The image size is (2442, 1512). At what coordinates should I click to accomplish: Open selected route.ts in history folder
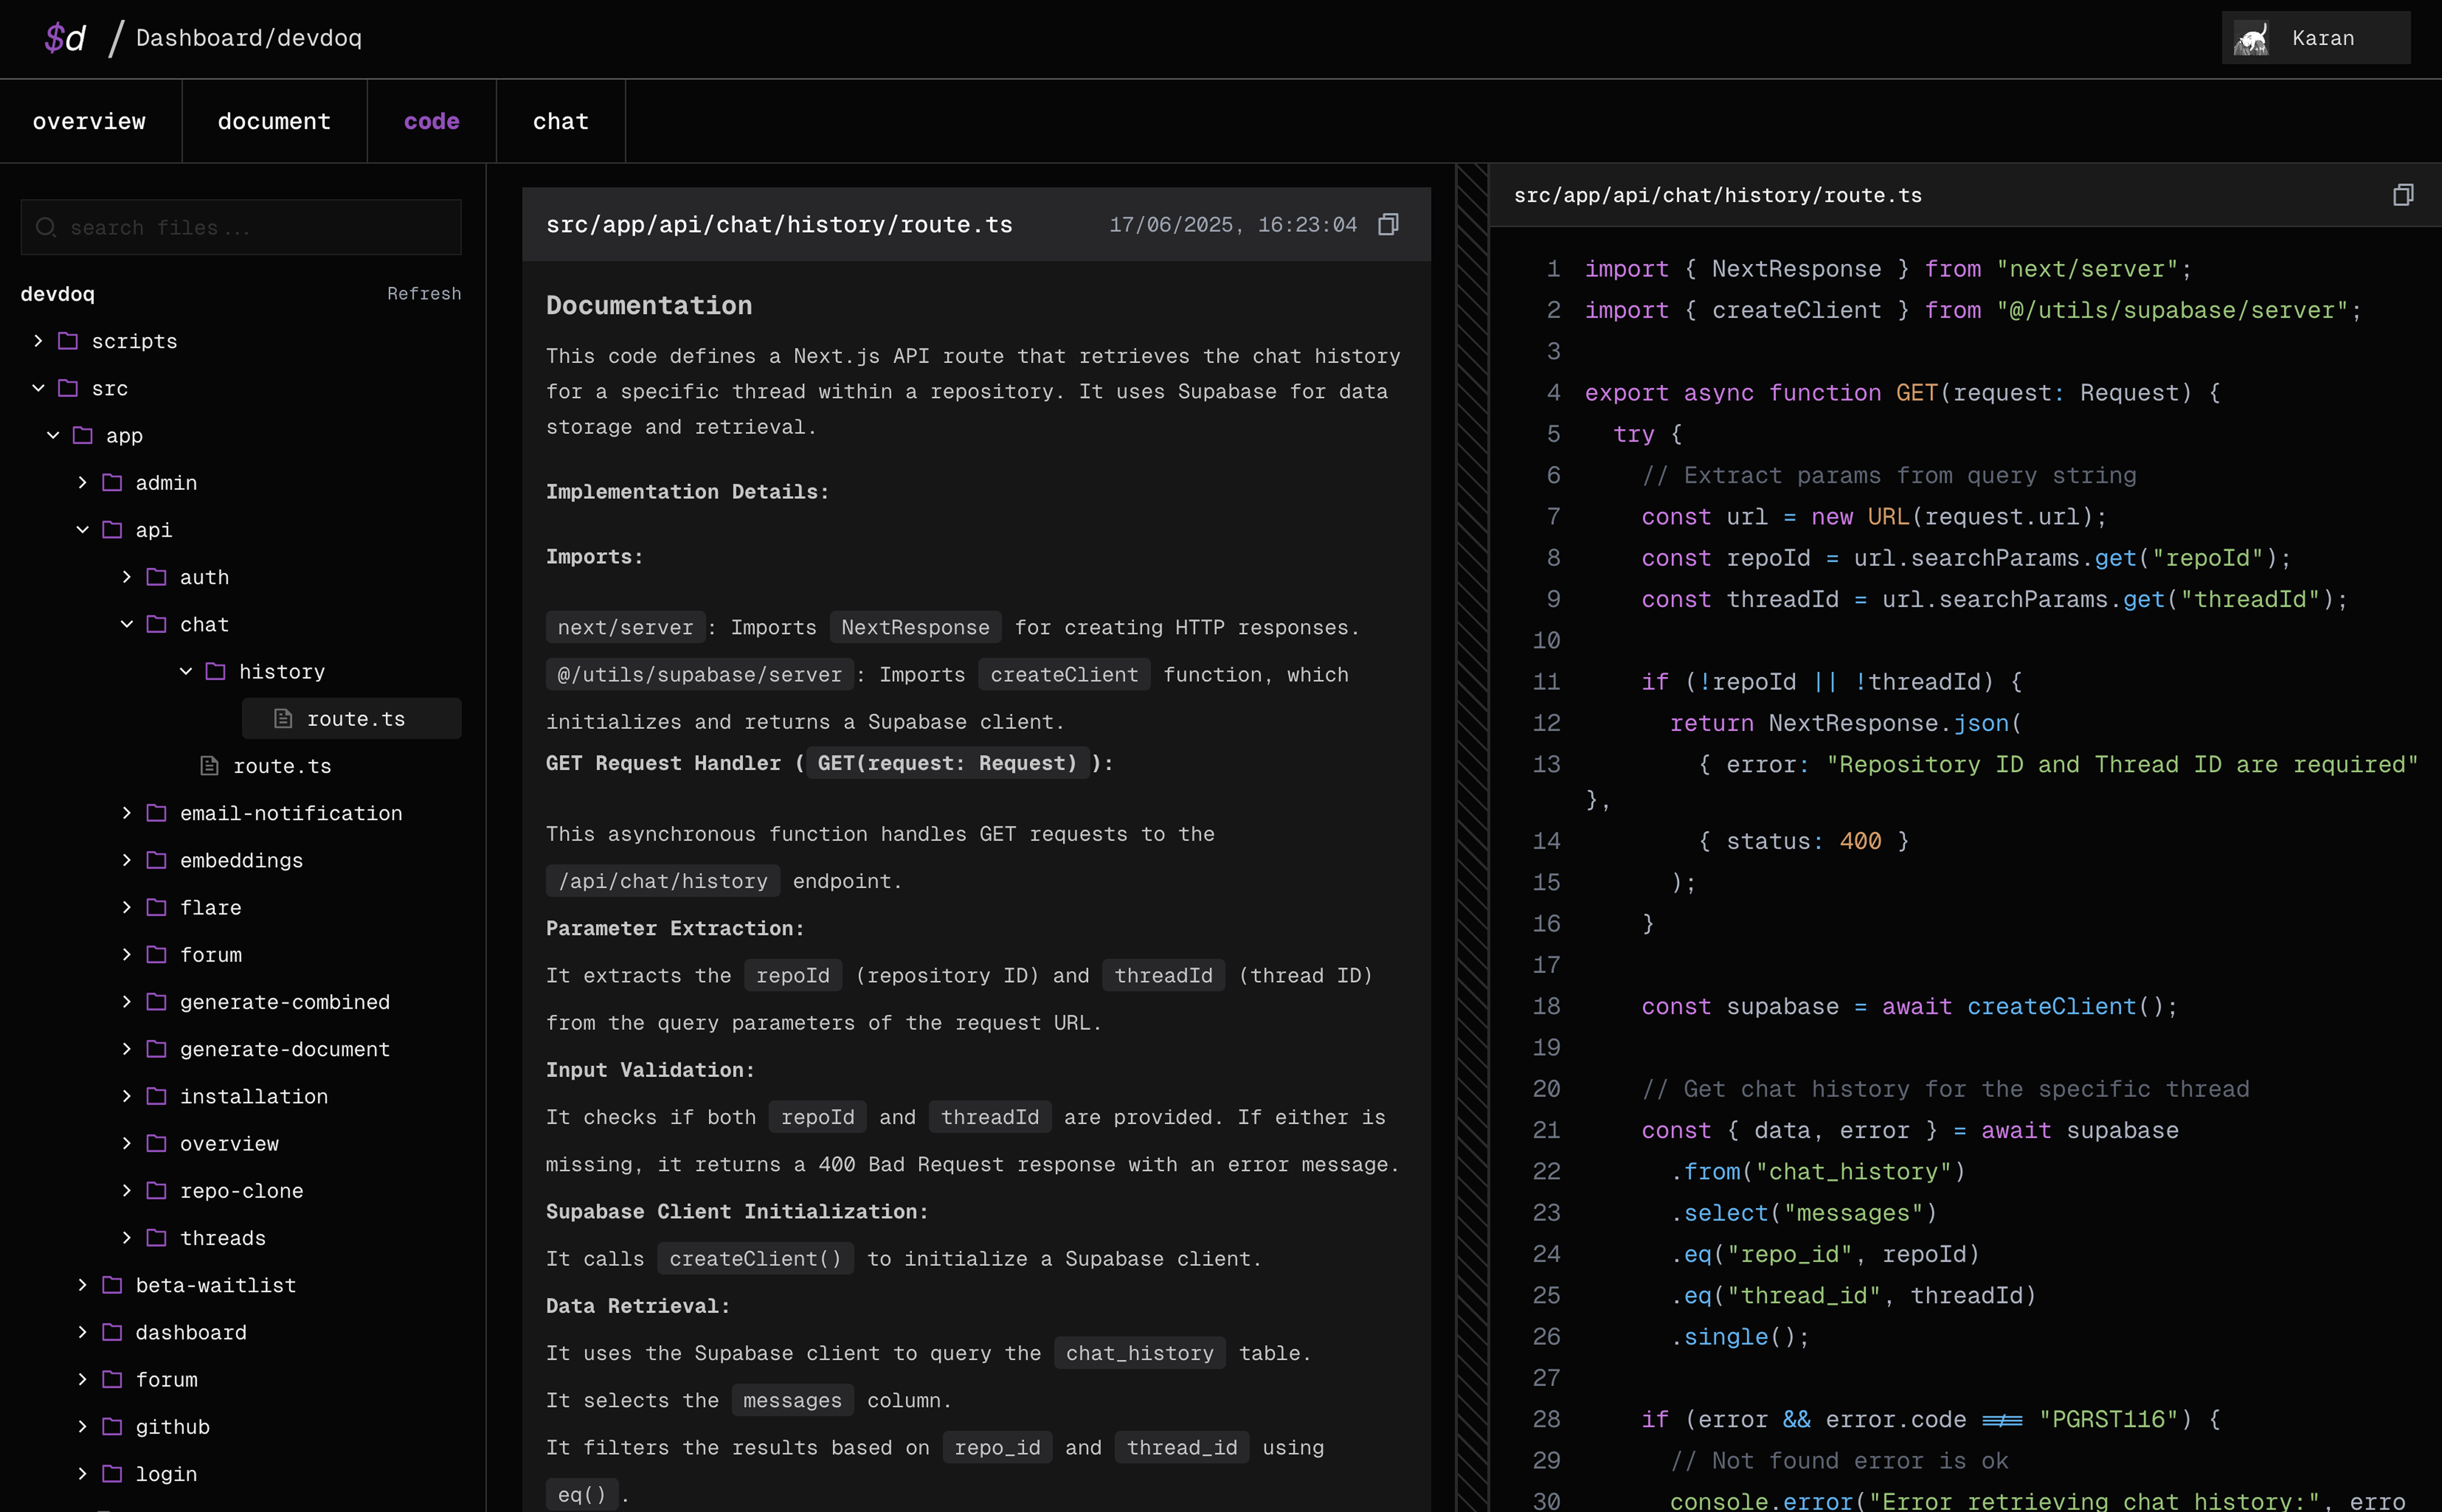tap(352, 718)
